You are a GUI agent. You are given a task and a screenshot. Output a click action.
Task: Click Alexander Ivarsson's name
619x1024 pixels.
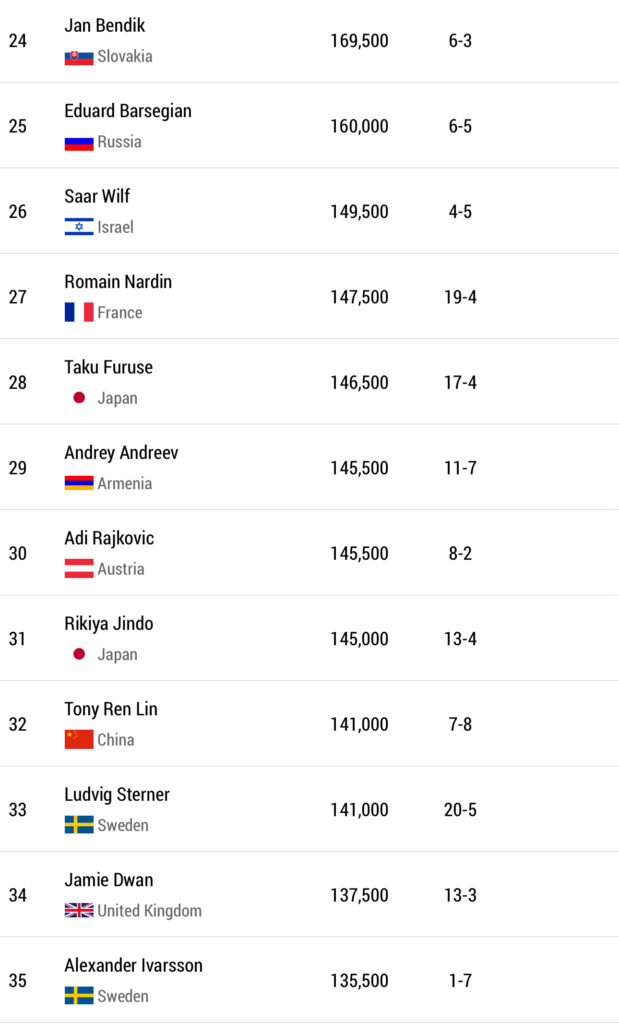click(x=133, y=966)
